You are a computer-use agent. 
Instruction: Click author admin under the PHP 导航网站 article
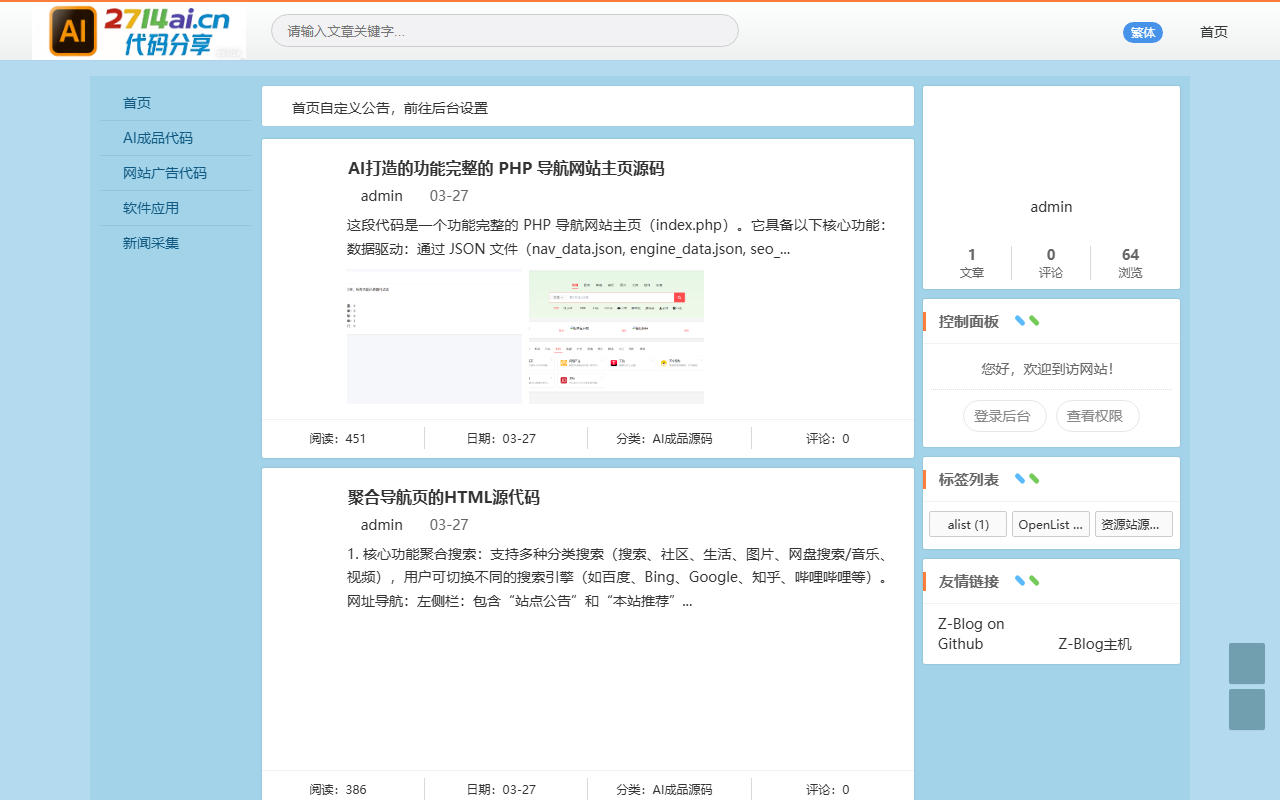pyautogui.click(x=382, y=196)
